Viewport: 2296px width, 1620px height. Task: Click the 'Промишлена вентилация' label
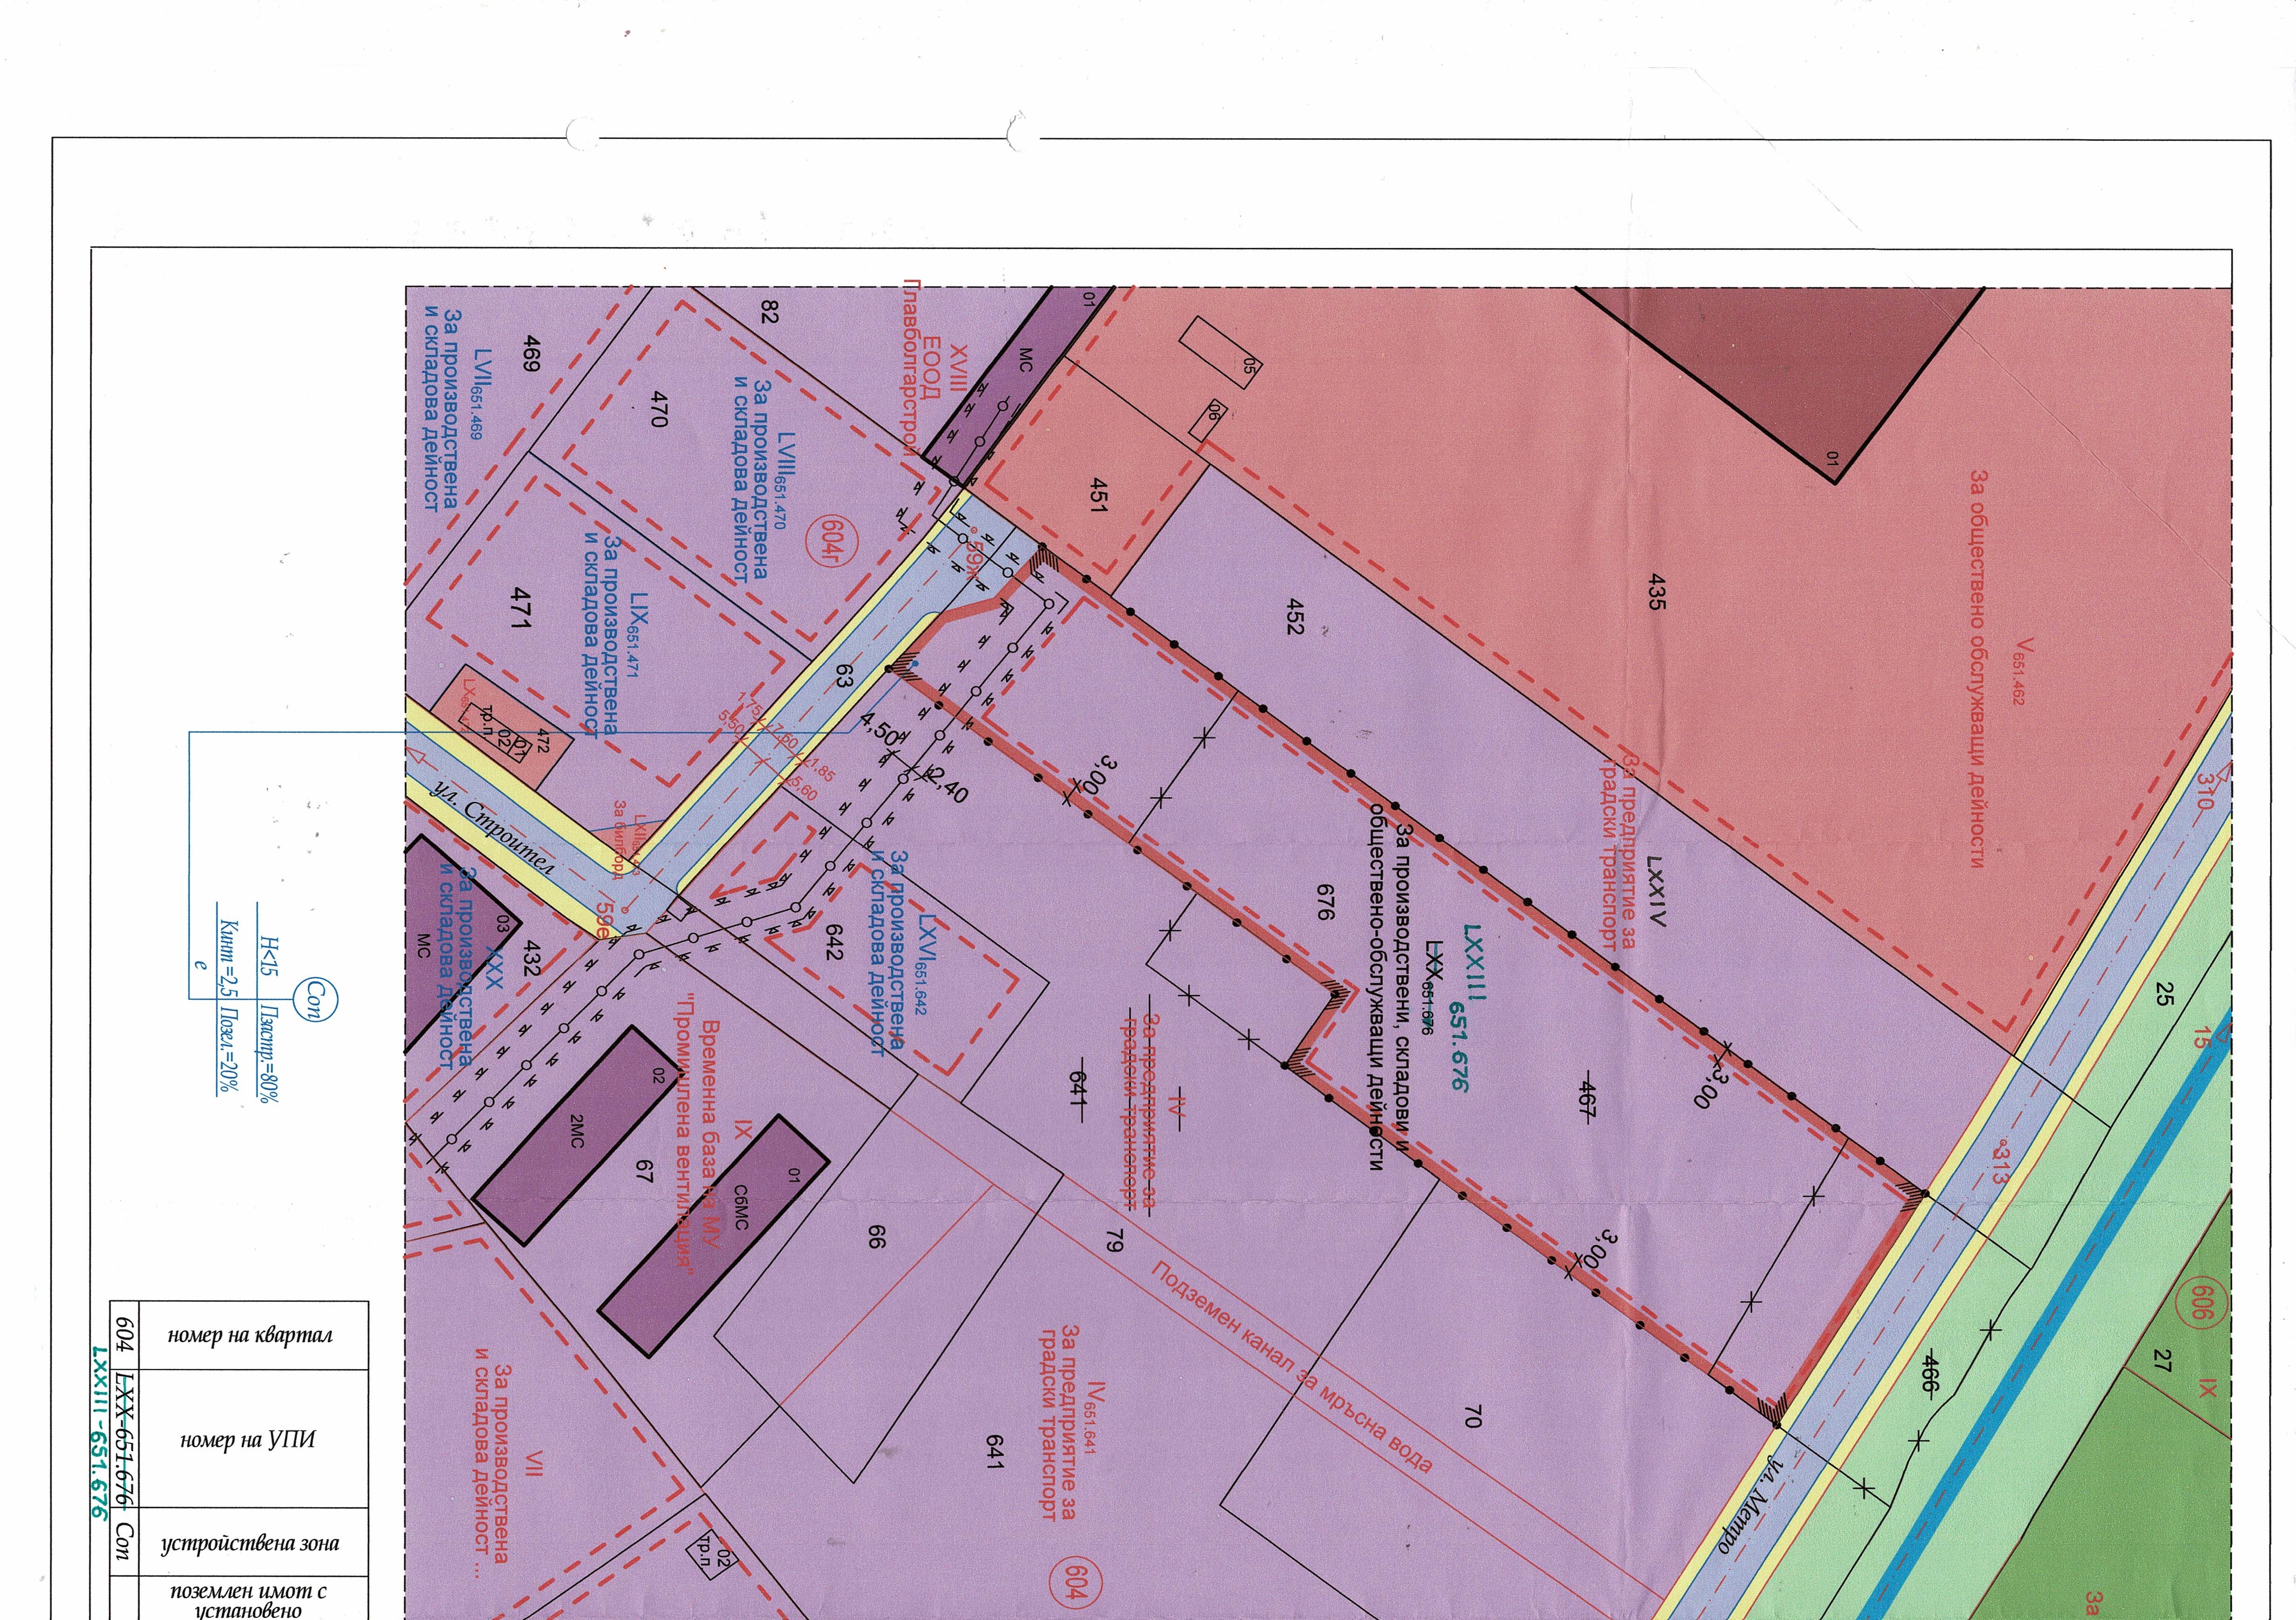click(685, 1134)
